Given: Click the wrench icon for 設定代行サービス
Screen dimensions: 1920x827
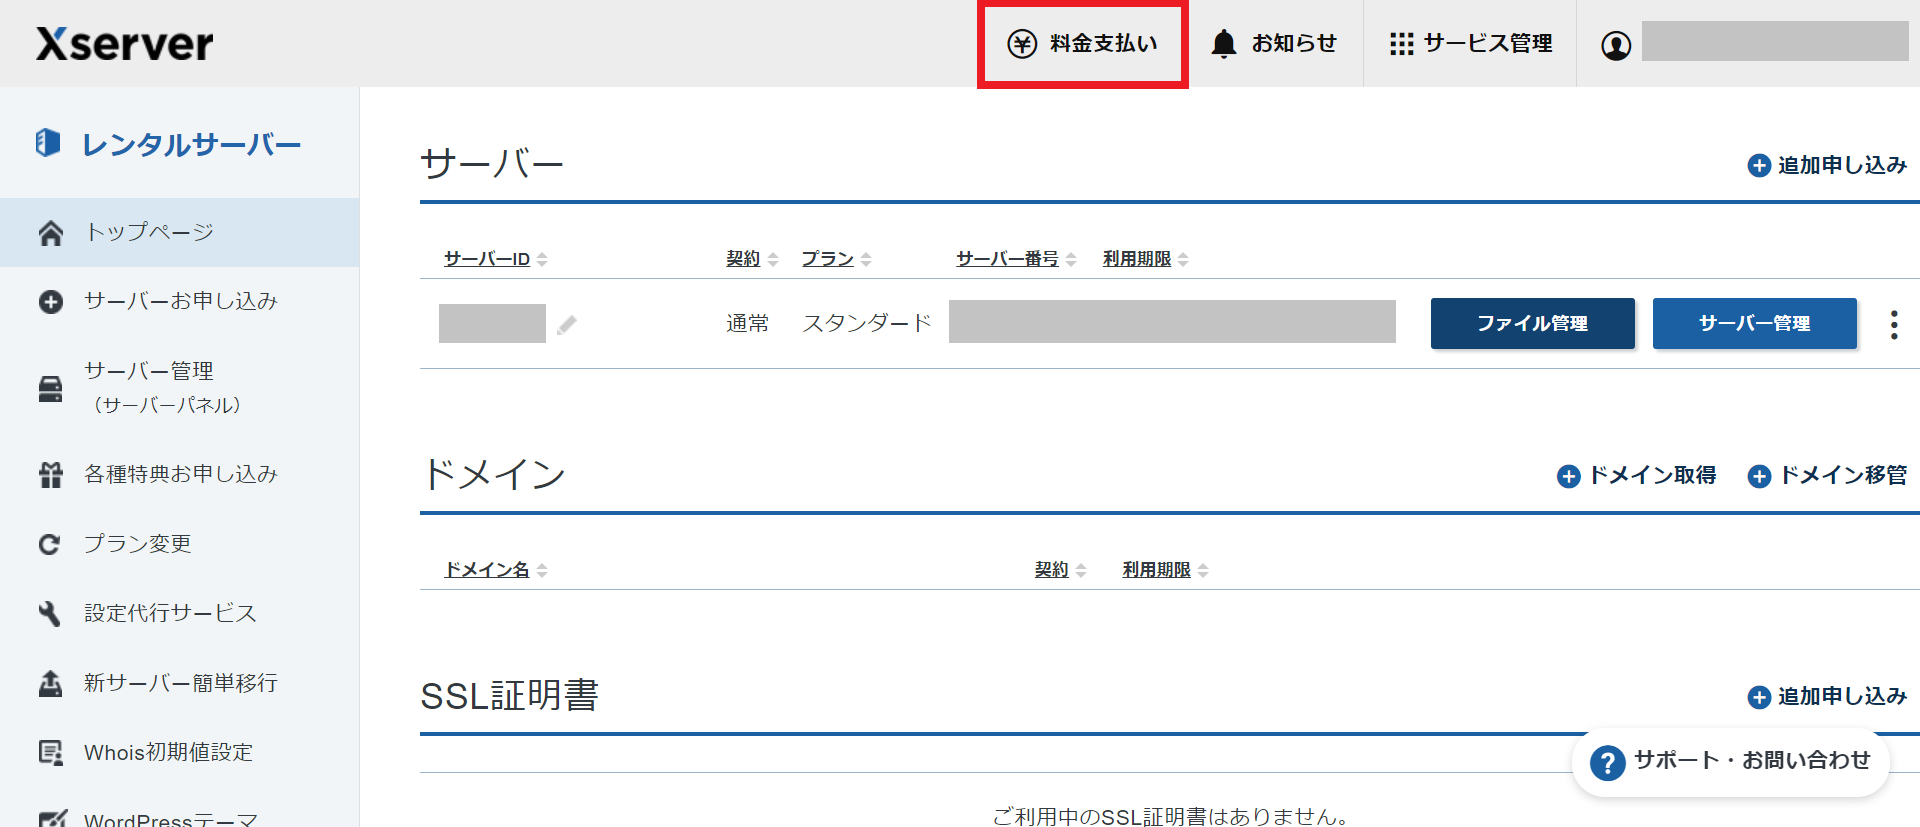Looking at the screenshot, I should pos(49,614).
